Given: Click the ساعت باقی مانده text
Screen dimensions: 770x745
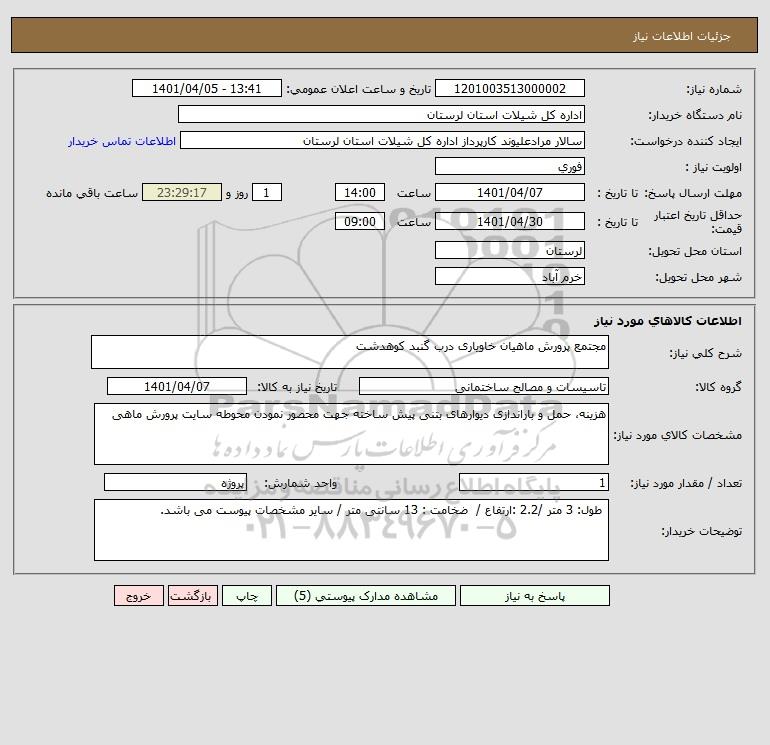Looking at the screenshot, I should tap(92, 193).
